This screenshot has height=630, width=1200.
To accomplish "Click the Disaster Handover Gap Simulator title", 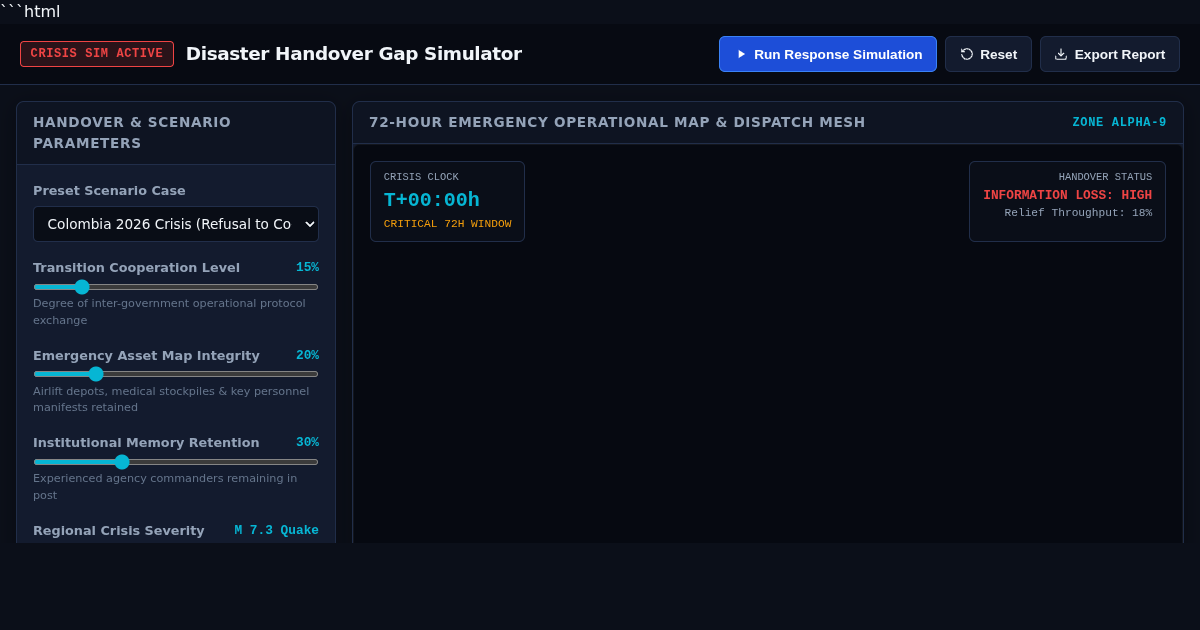I will 354,54.
